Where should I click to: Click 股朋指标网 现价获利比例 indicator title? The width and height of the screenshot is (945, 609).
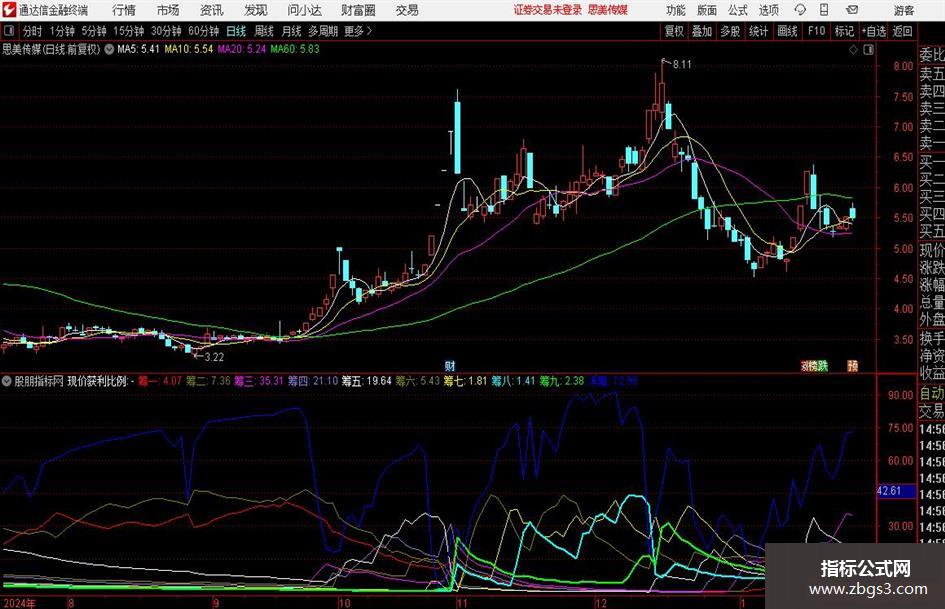click(x=70, y=381)
